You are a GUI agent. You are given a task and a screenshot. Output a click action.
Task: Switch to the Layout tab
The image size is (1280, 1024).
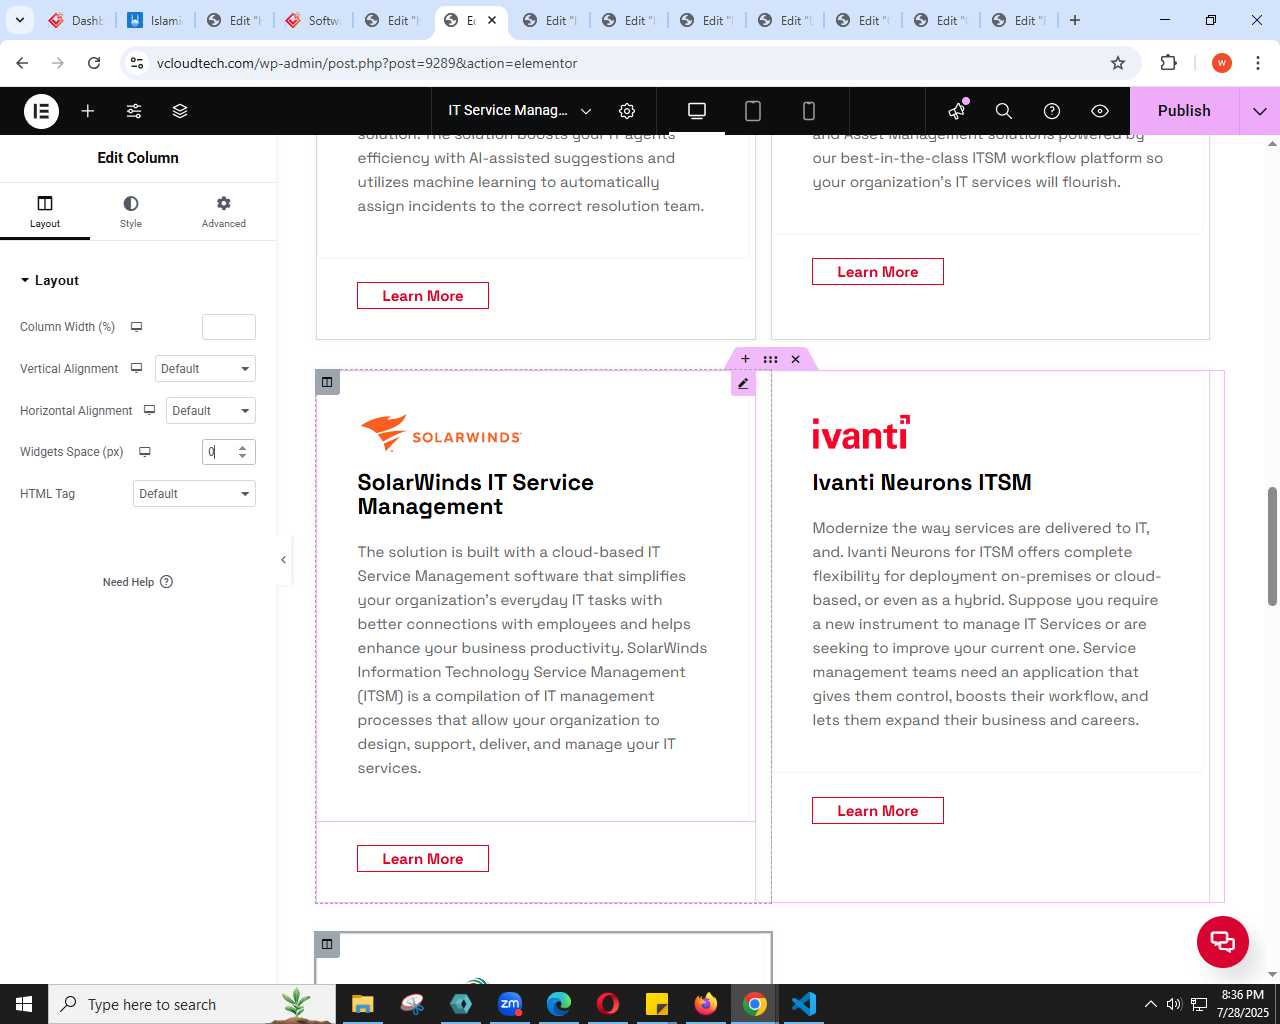pos(45,212)
